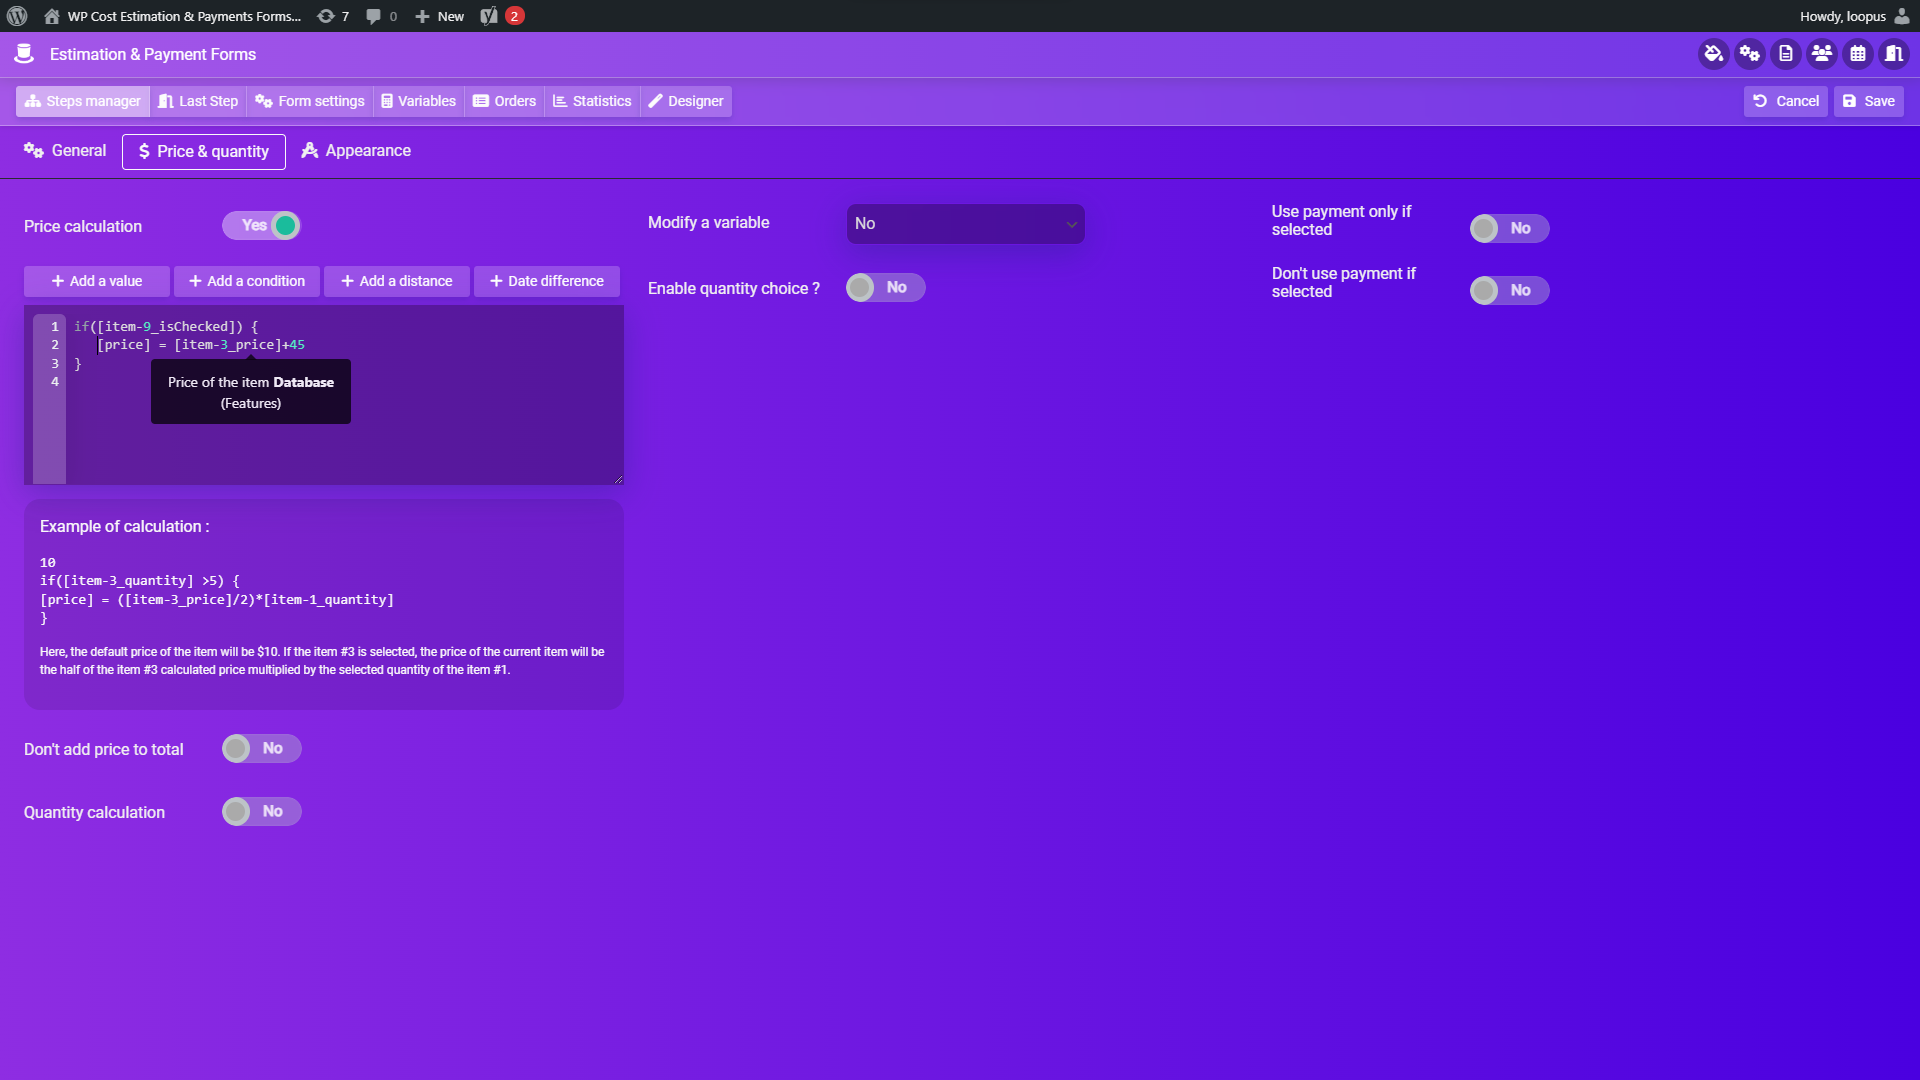Click the exit door icon in header
1920x1080 pixels.
click(1893, 54)
